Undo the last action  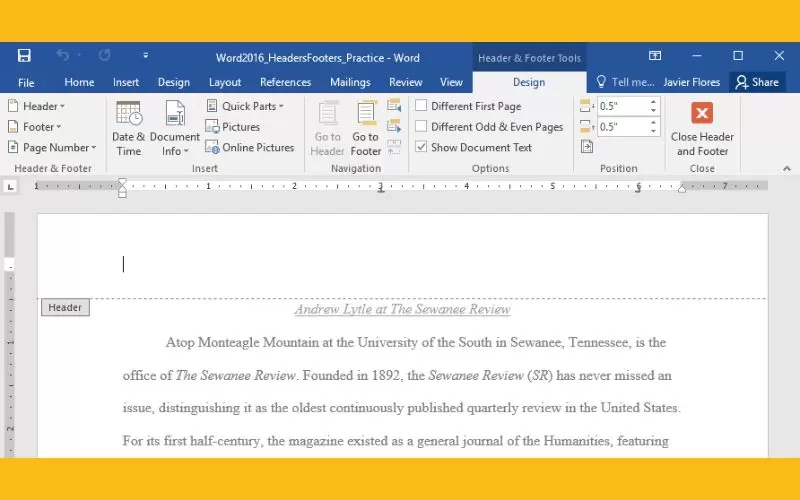point(62,55)
